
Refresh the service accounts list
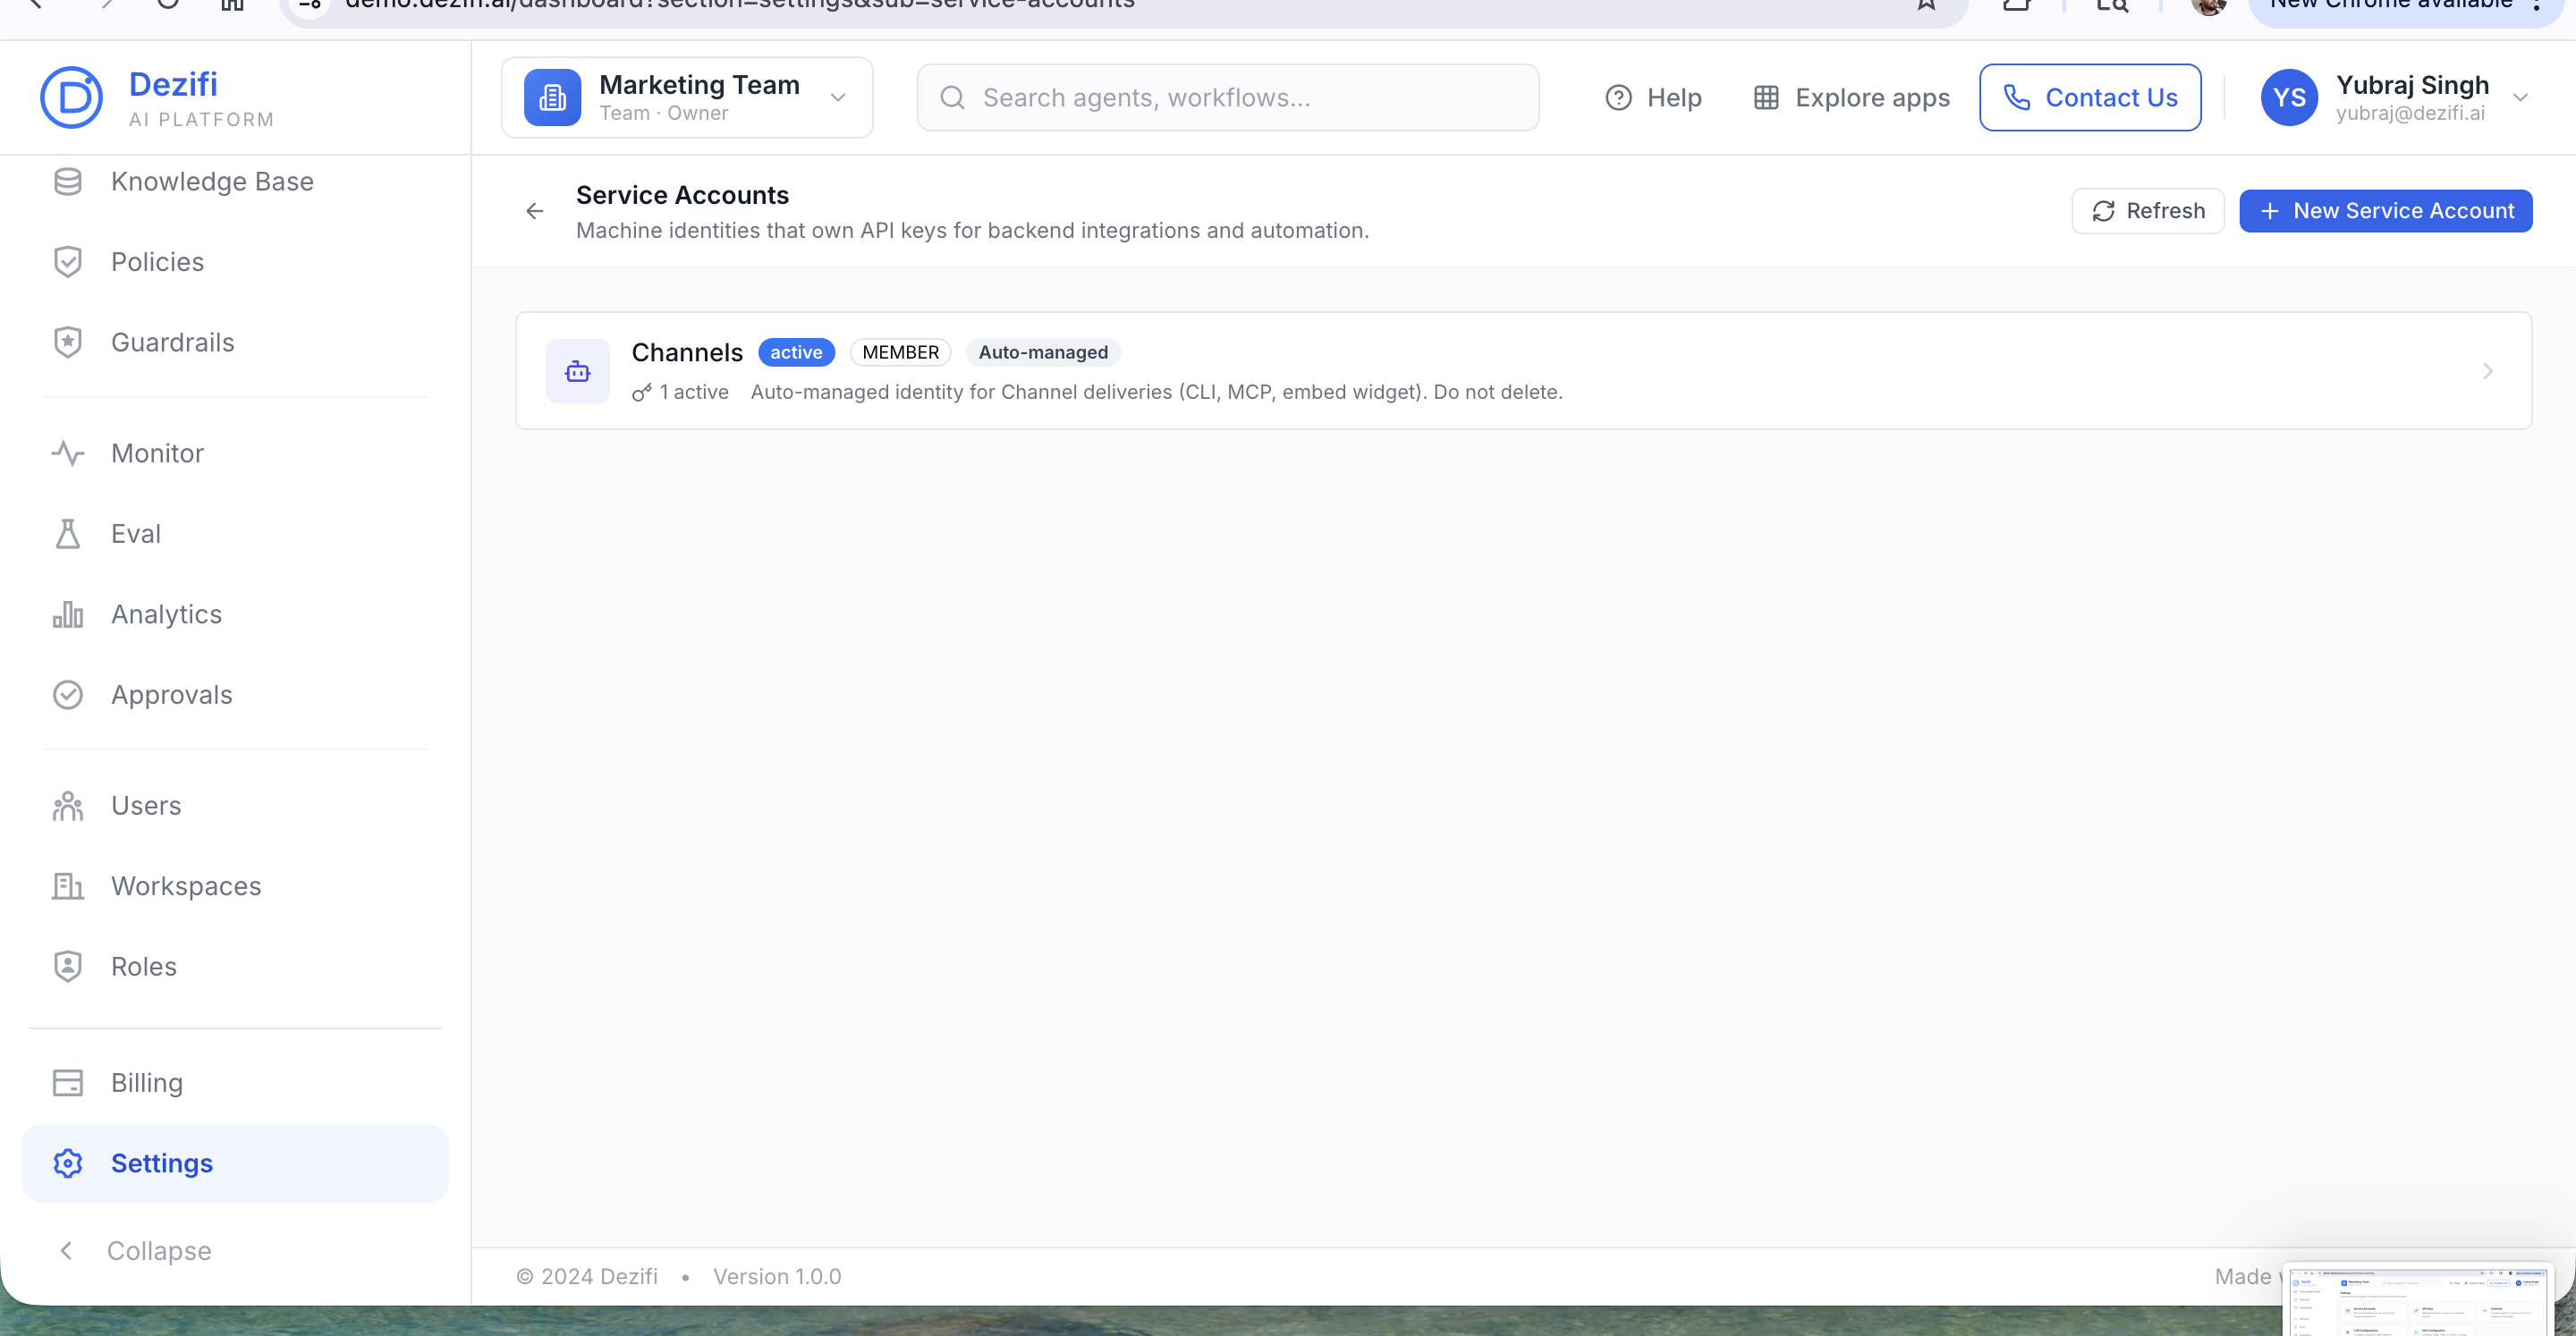pyautogui.click(x=2147, y=211)
